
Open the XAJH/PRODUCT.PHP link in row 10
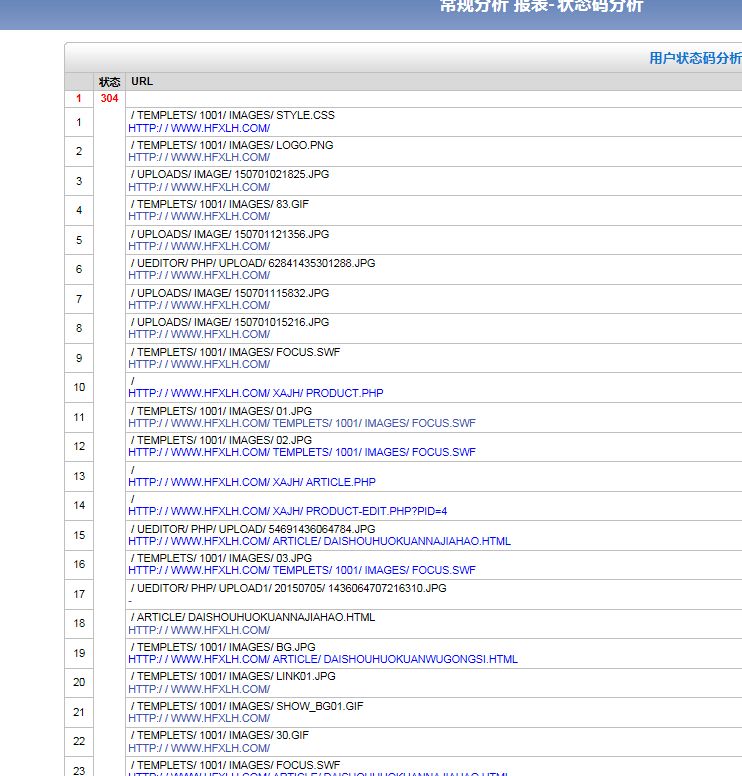pyautogui.click(x=255, y=393)
